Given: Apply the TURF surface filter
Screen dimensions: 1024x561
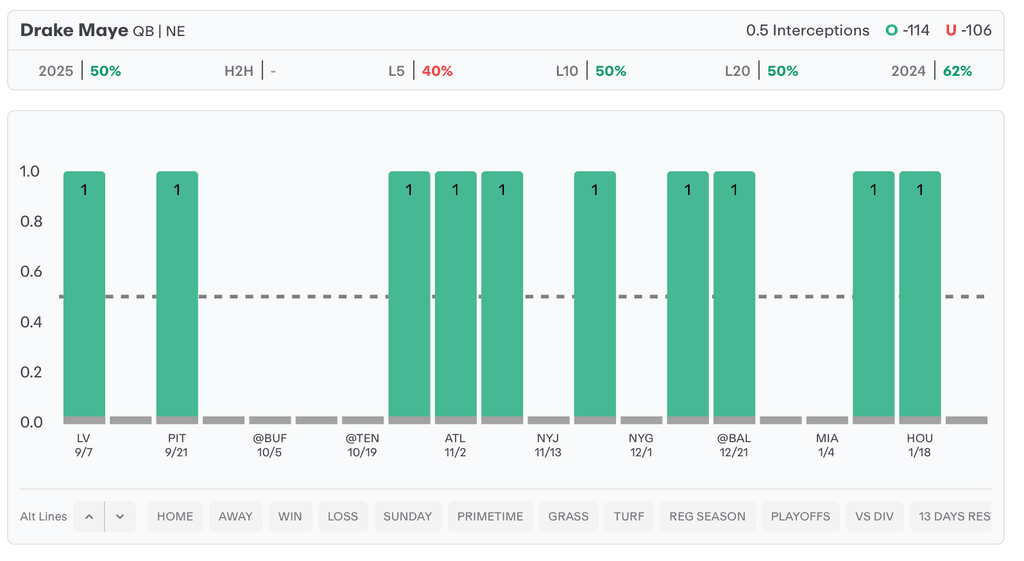Looking at the screenshot, I should [x=629, y=517].
